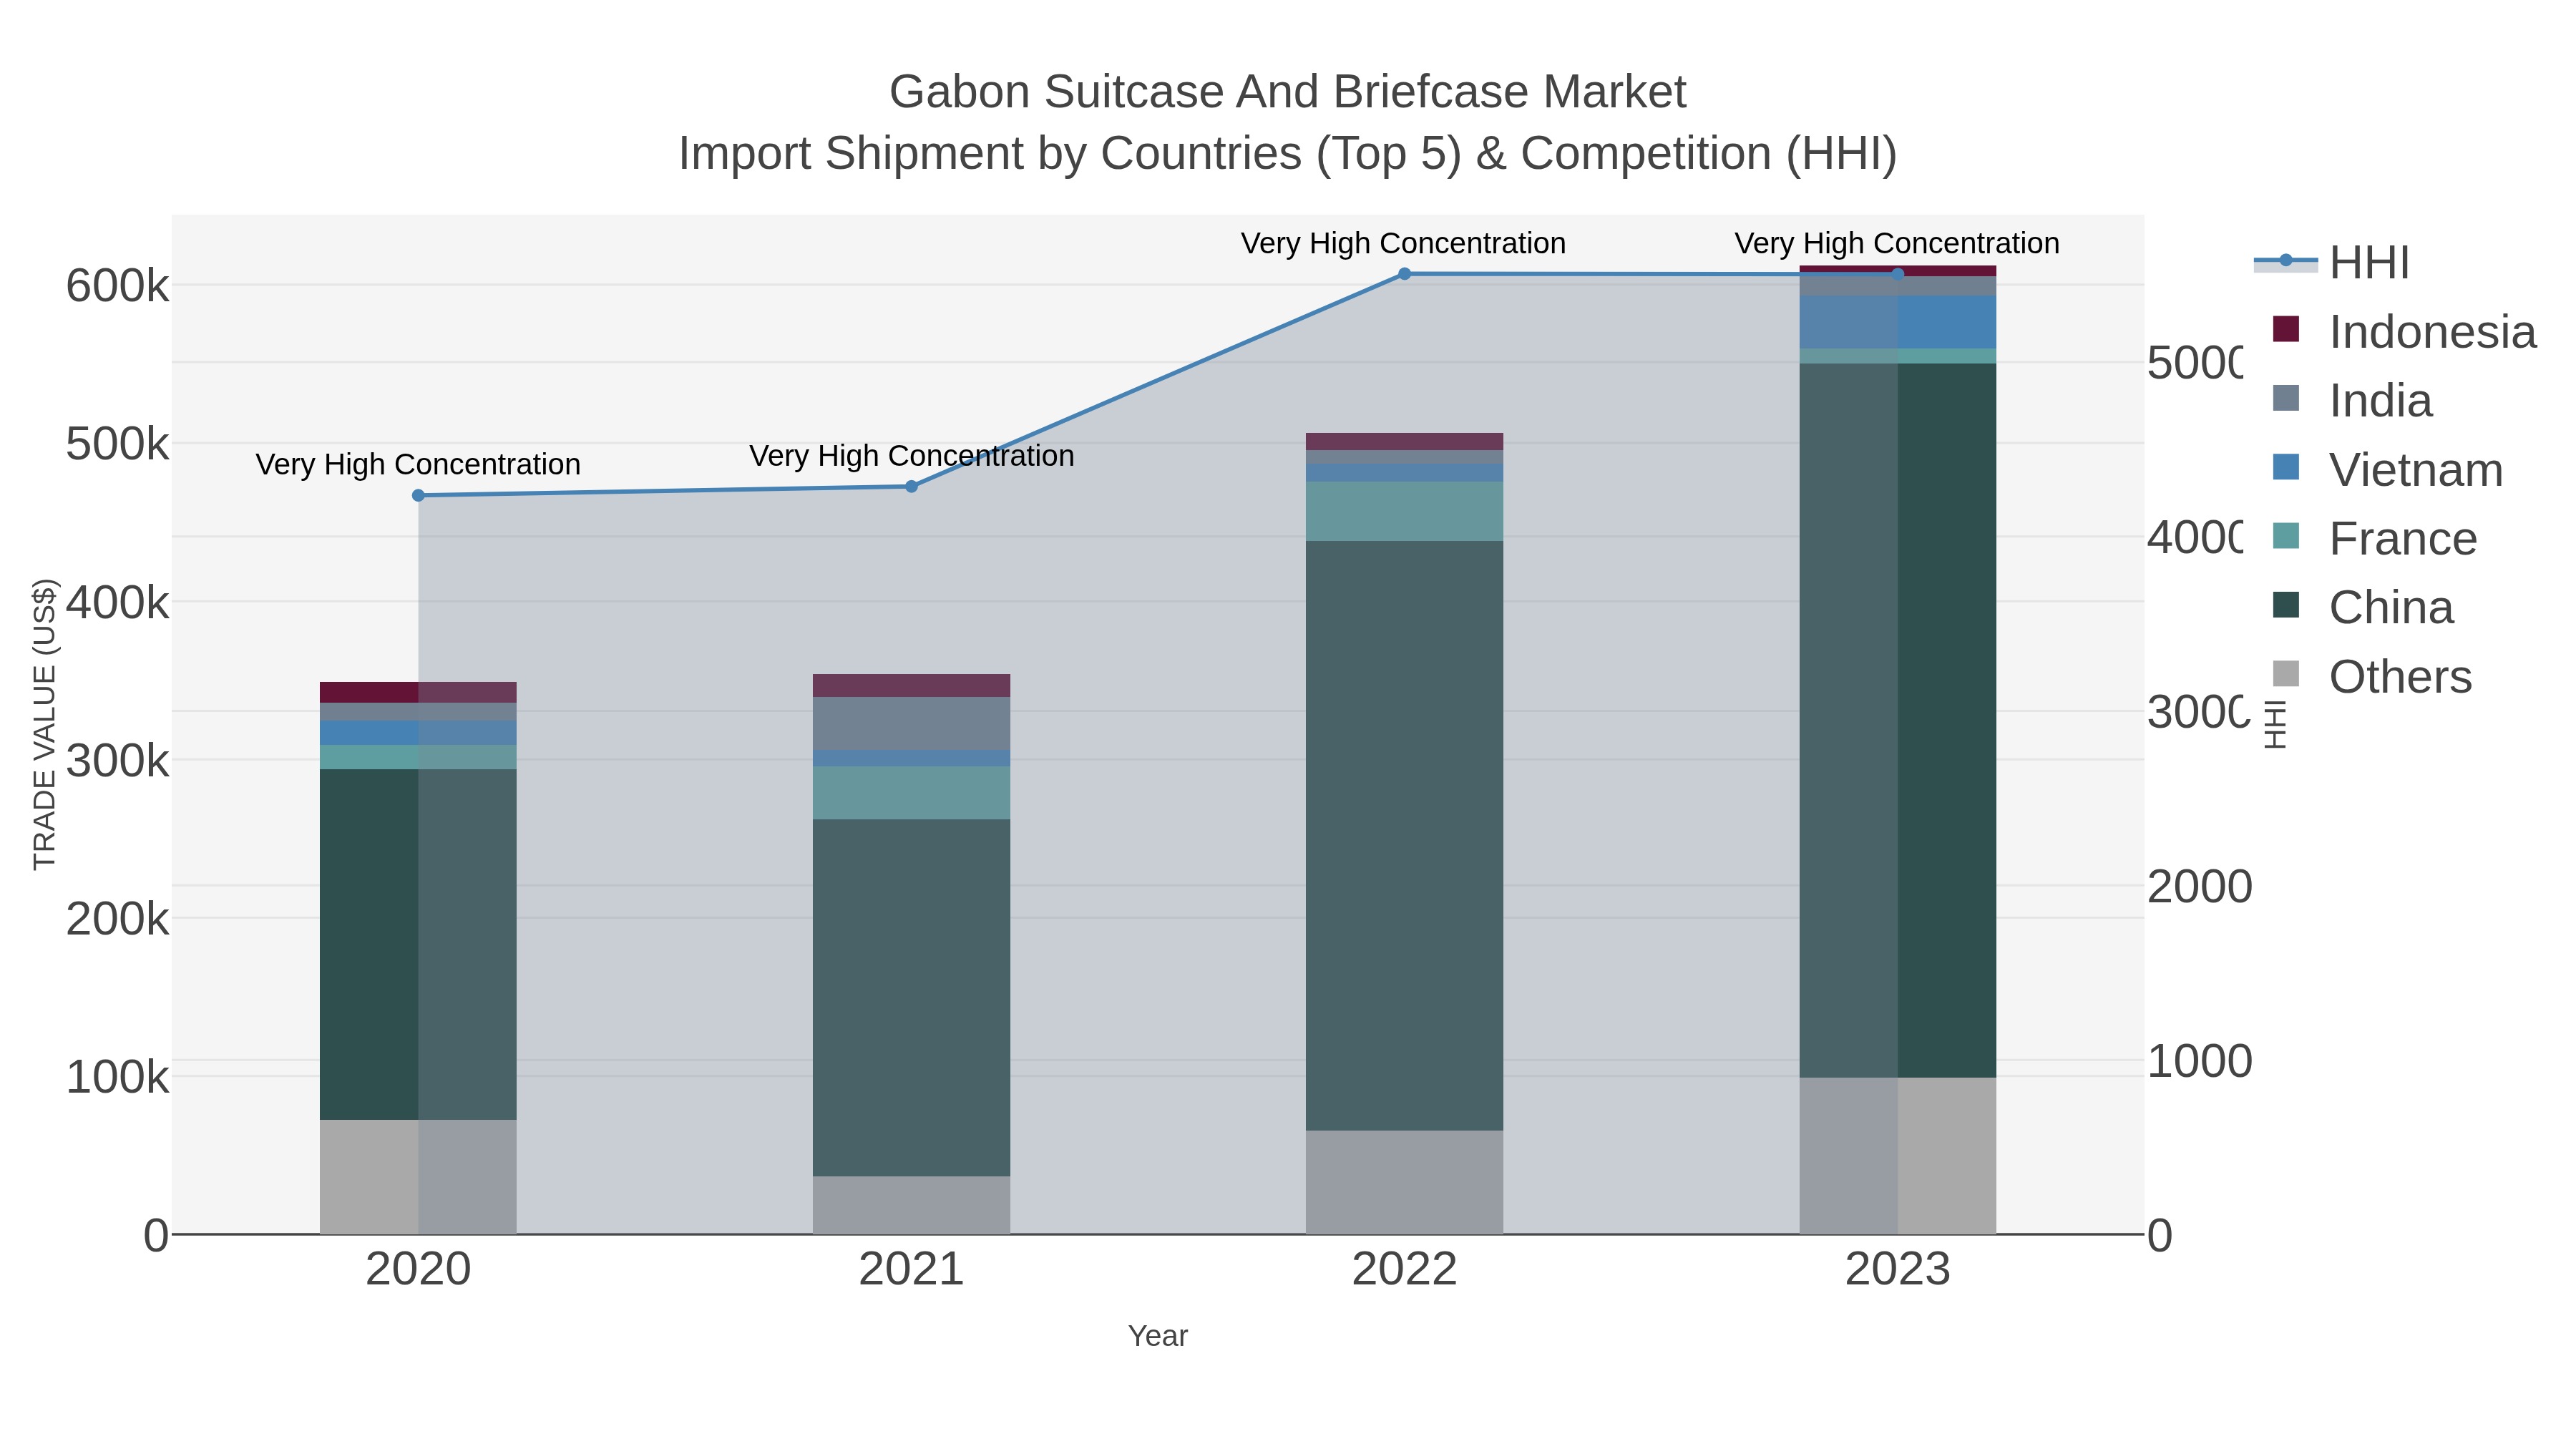Click the 300k y-axis tick label

coord(117,760)
